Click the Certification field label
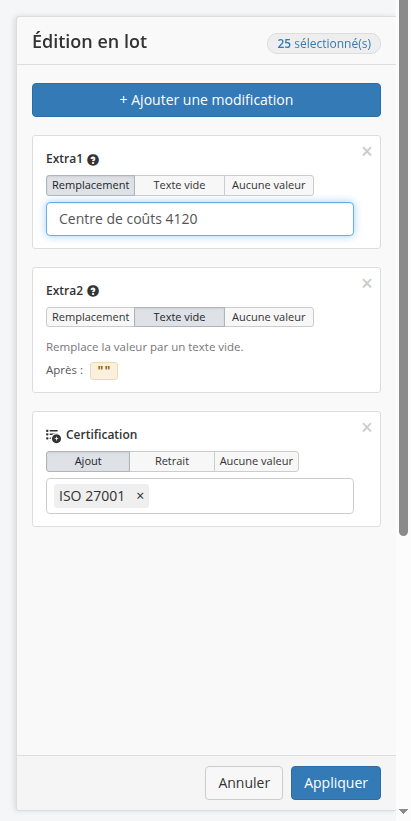This screenshot has height=821, width=411. (x=102, y=435)
